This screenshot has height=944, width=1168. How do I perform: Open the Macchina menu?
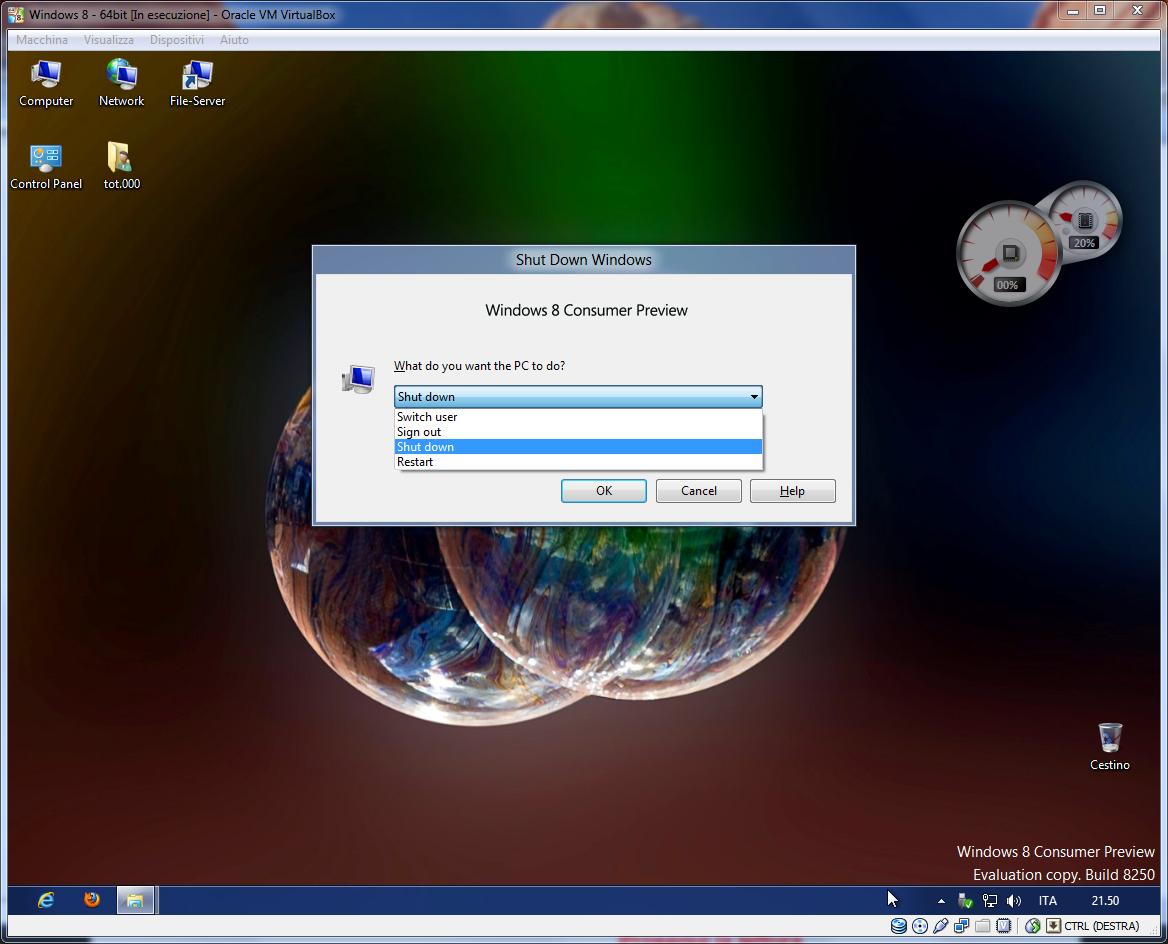coord(42,39)
